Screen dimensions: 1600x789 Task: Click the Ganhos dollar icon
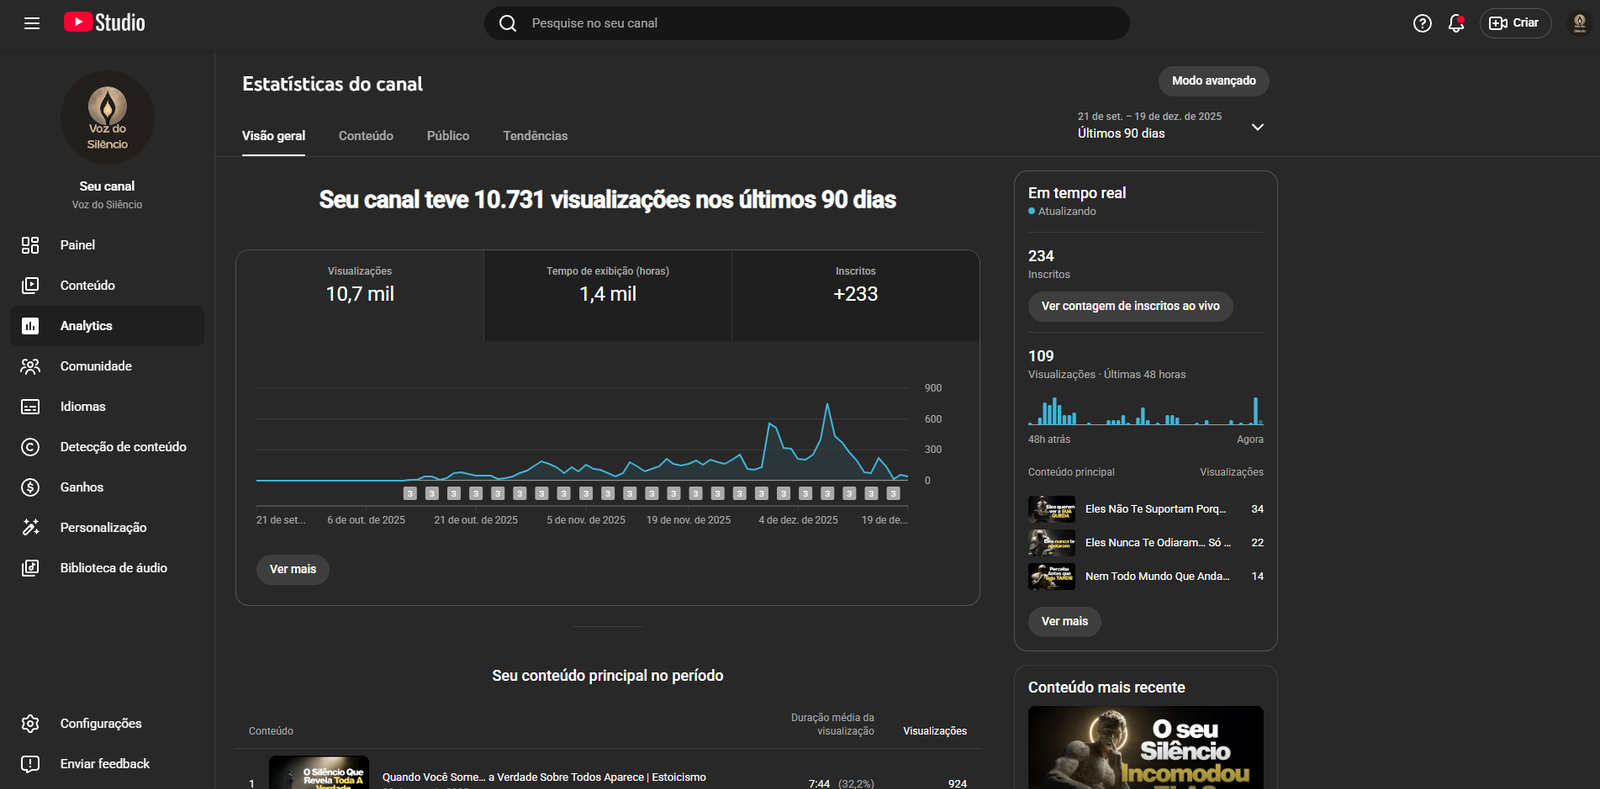coord(31,487)
